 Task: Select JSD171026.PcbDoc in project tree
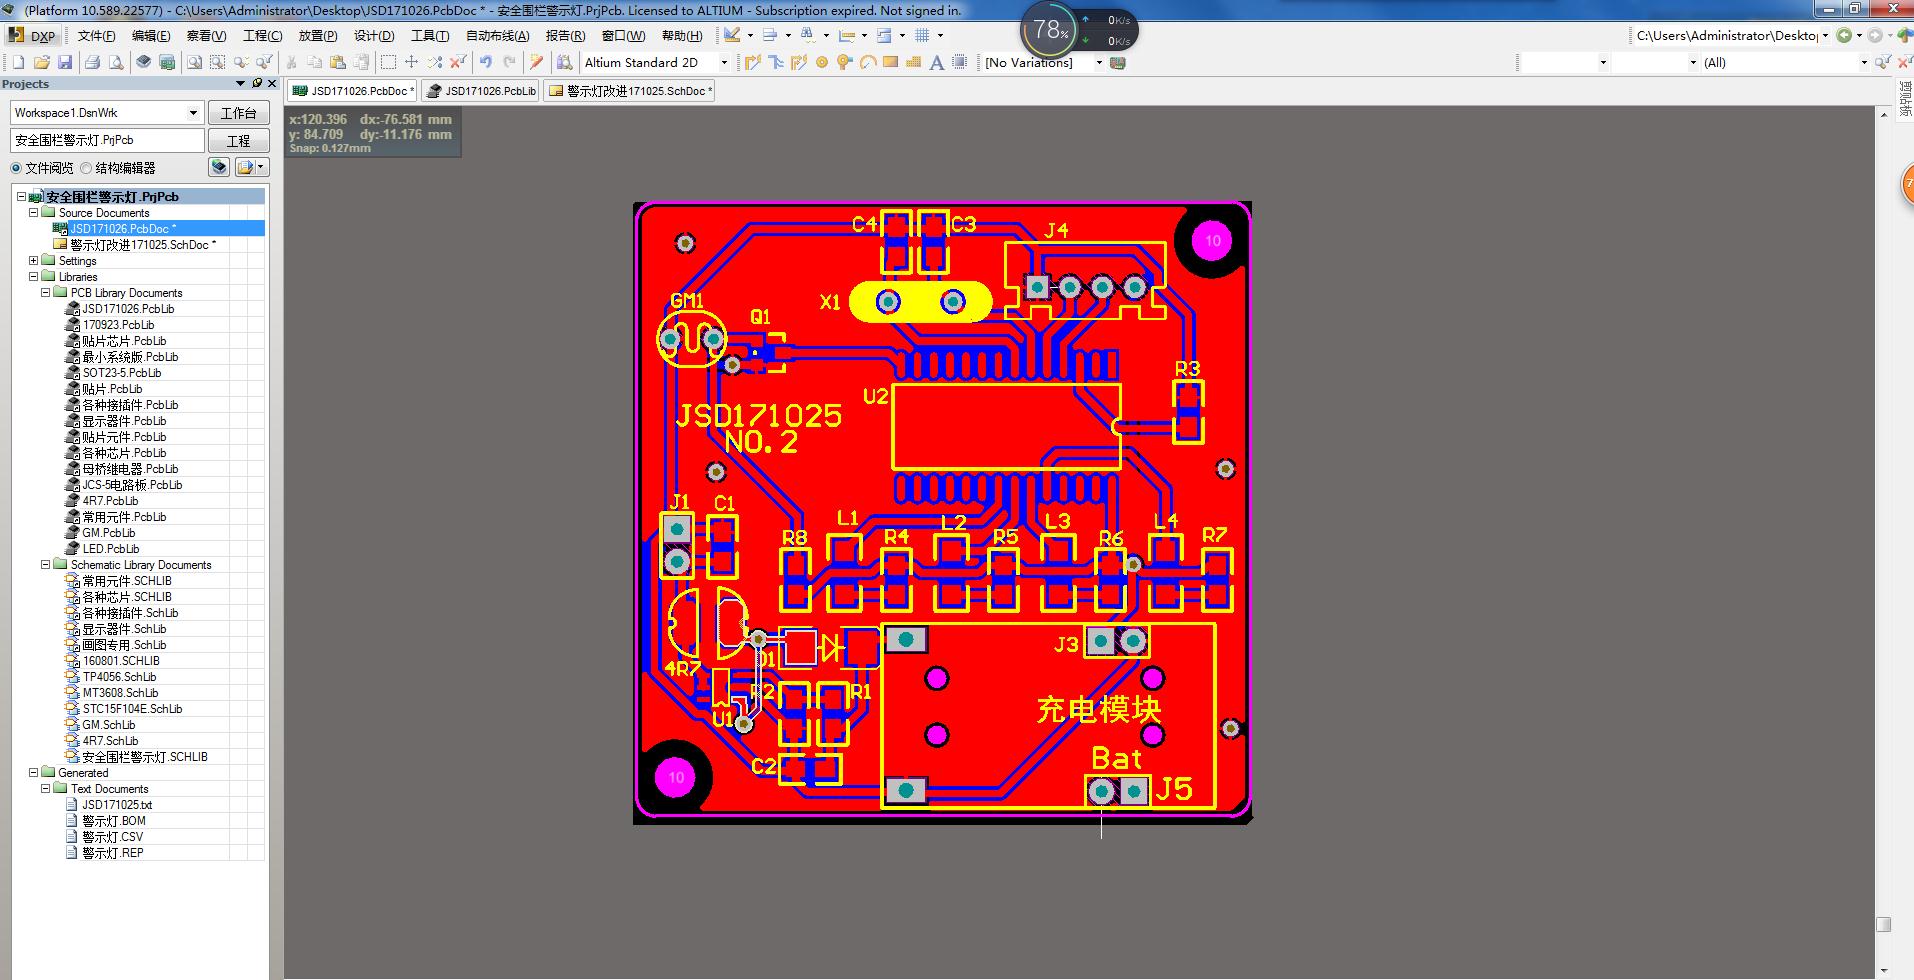[123, 229]
